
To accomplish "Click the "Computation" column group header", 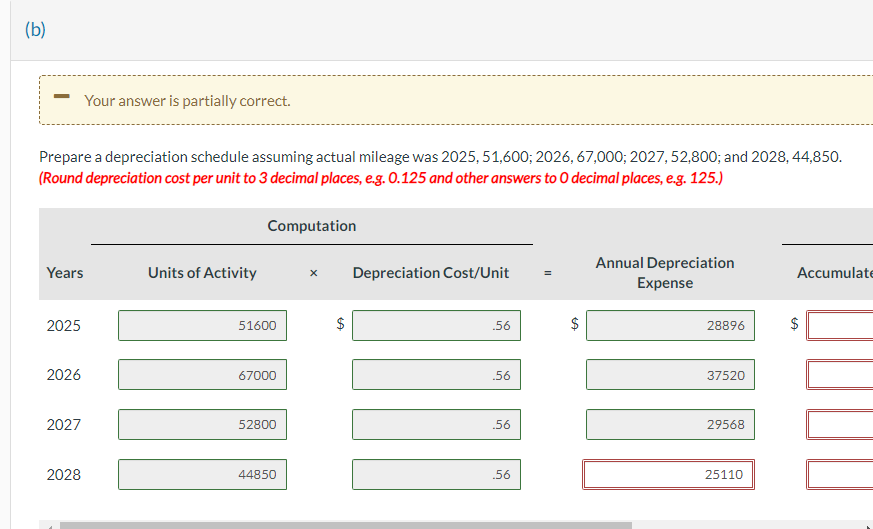I will (x=312, y=226).
